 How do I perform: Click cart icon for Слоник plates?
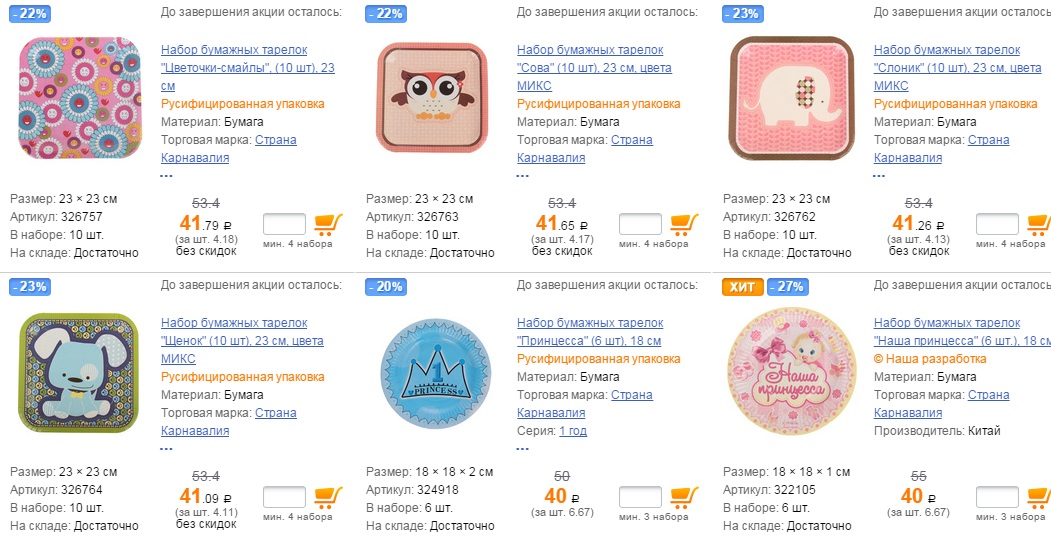(x=1039, y=224)
